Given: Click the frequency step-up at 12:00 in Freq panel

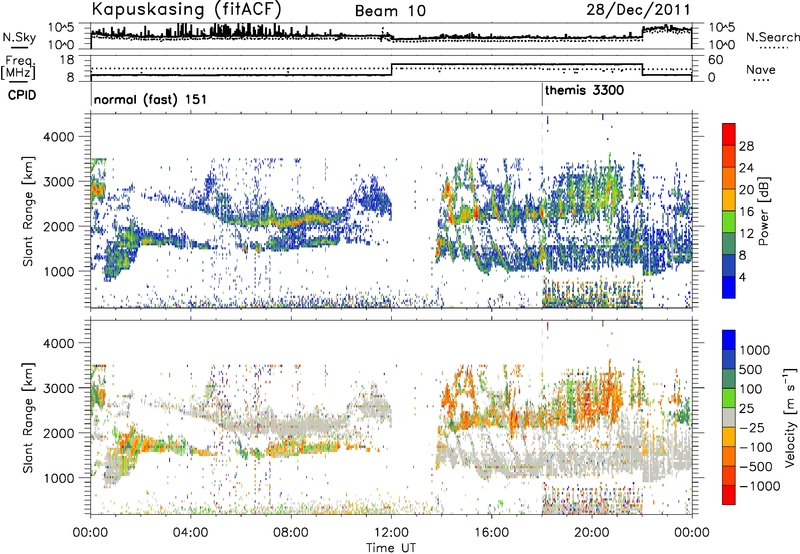Looking at the screenshot, I should (391, 70).
